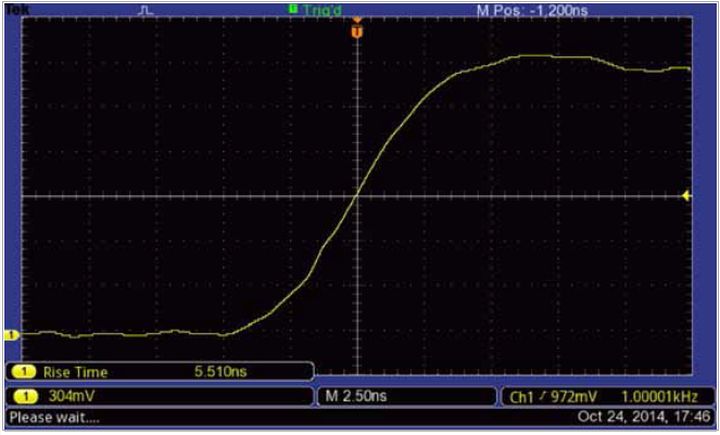Screen dimensions: 720x435
Task: Click the Oct 24, 2014 date display
Action: click(x=643, y=417)
